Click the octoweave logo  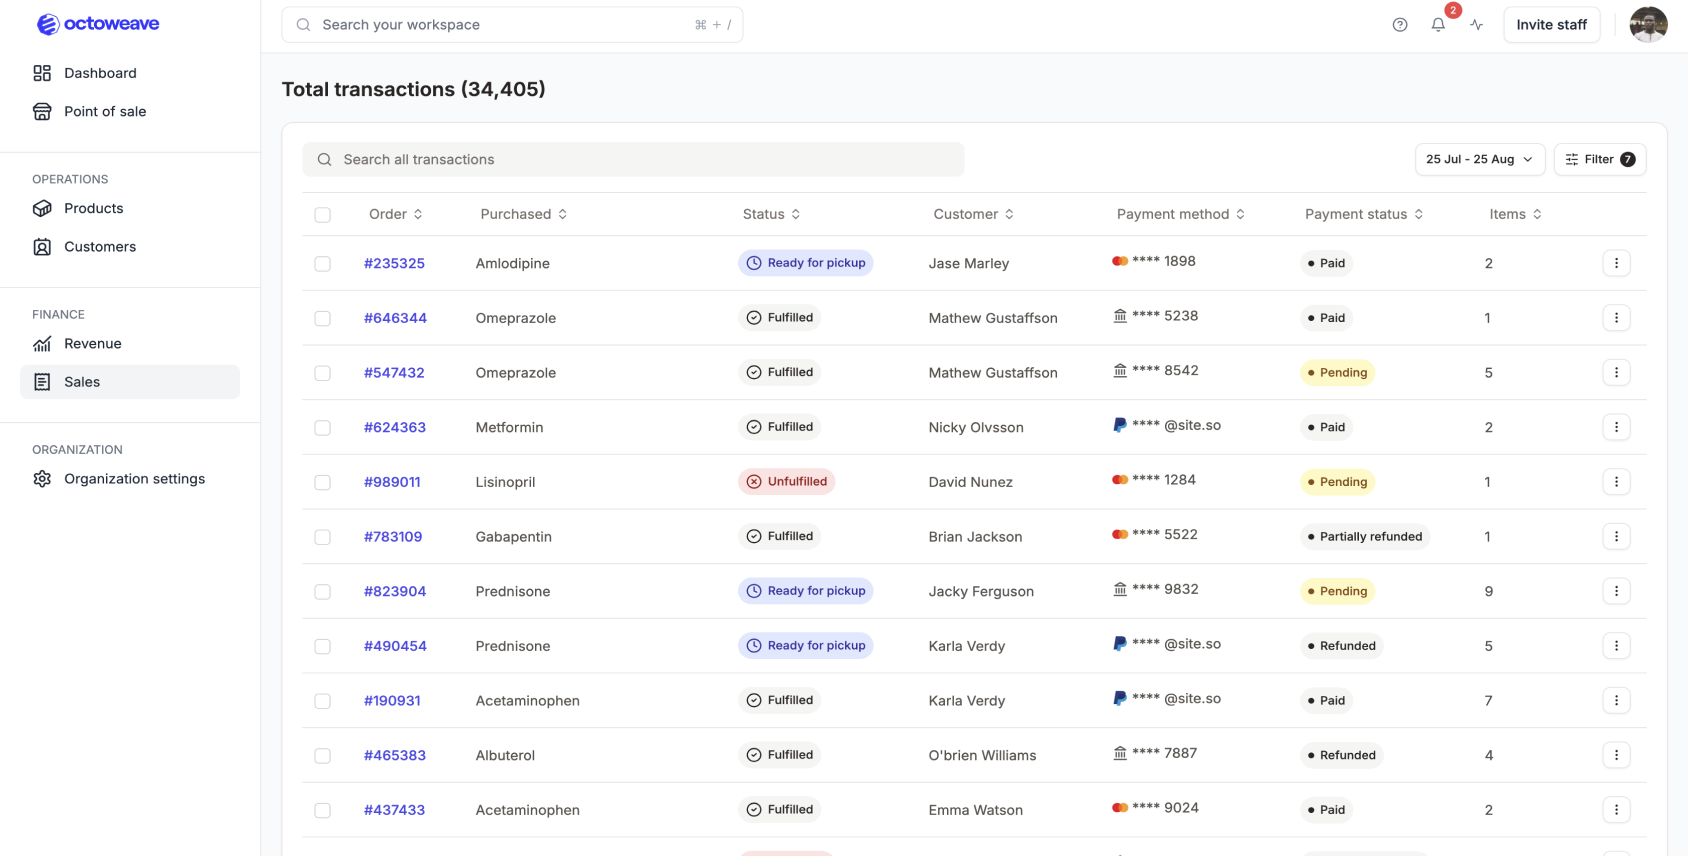click(x=98, y=24)
